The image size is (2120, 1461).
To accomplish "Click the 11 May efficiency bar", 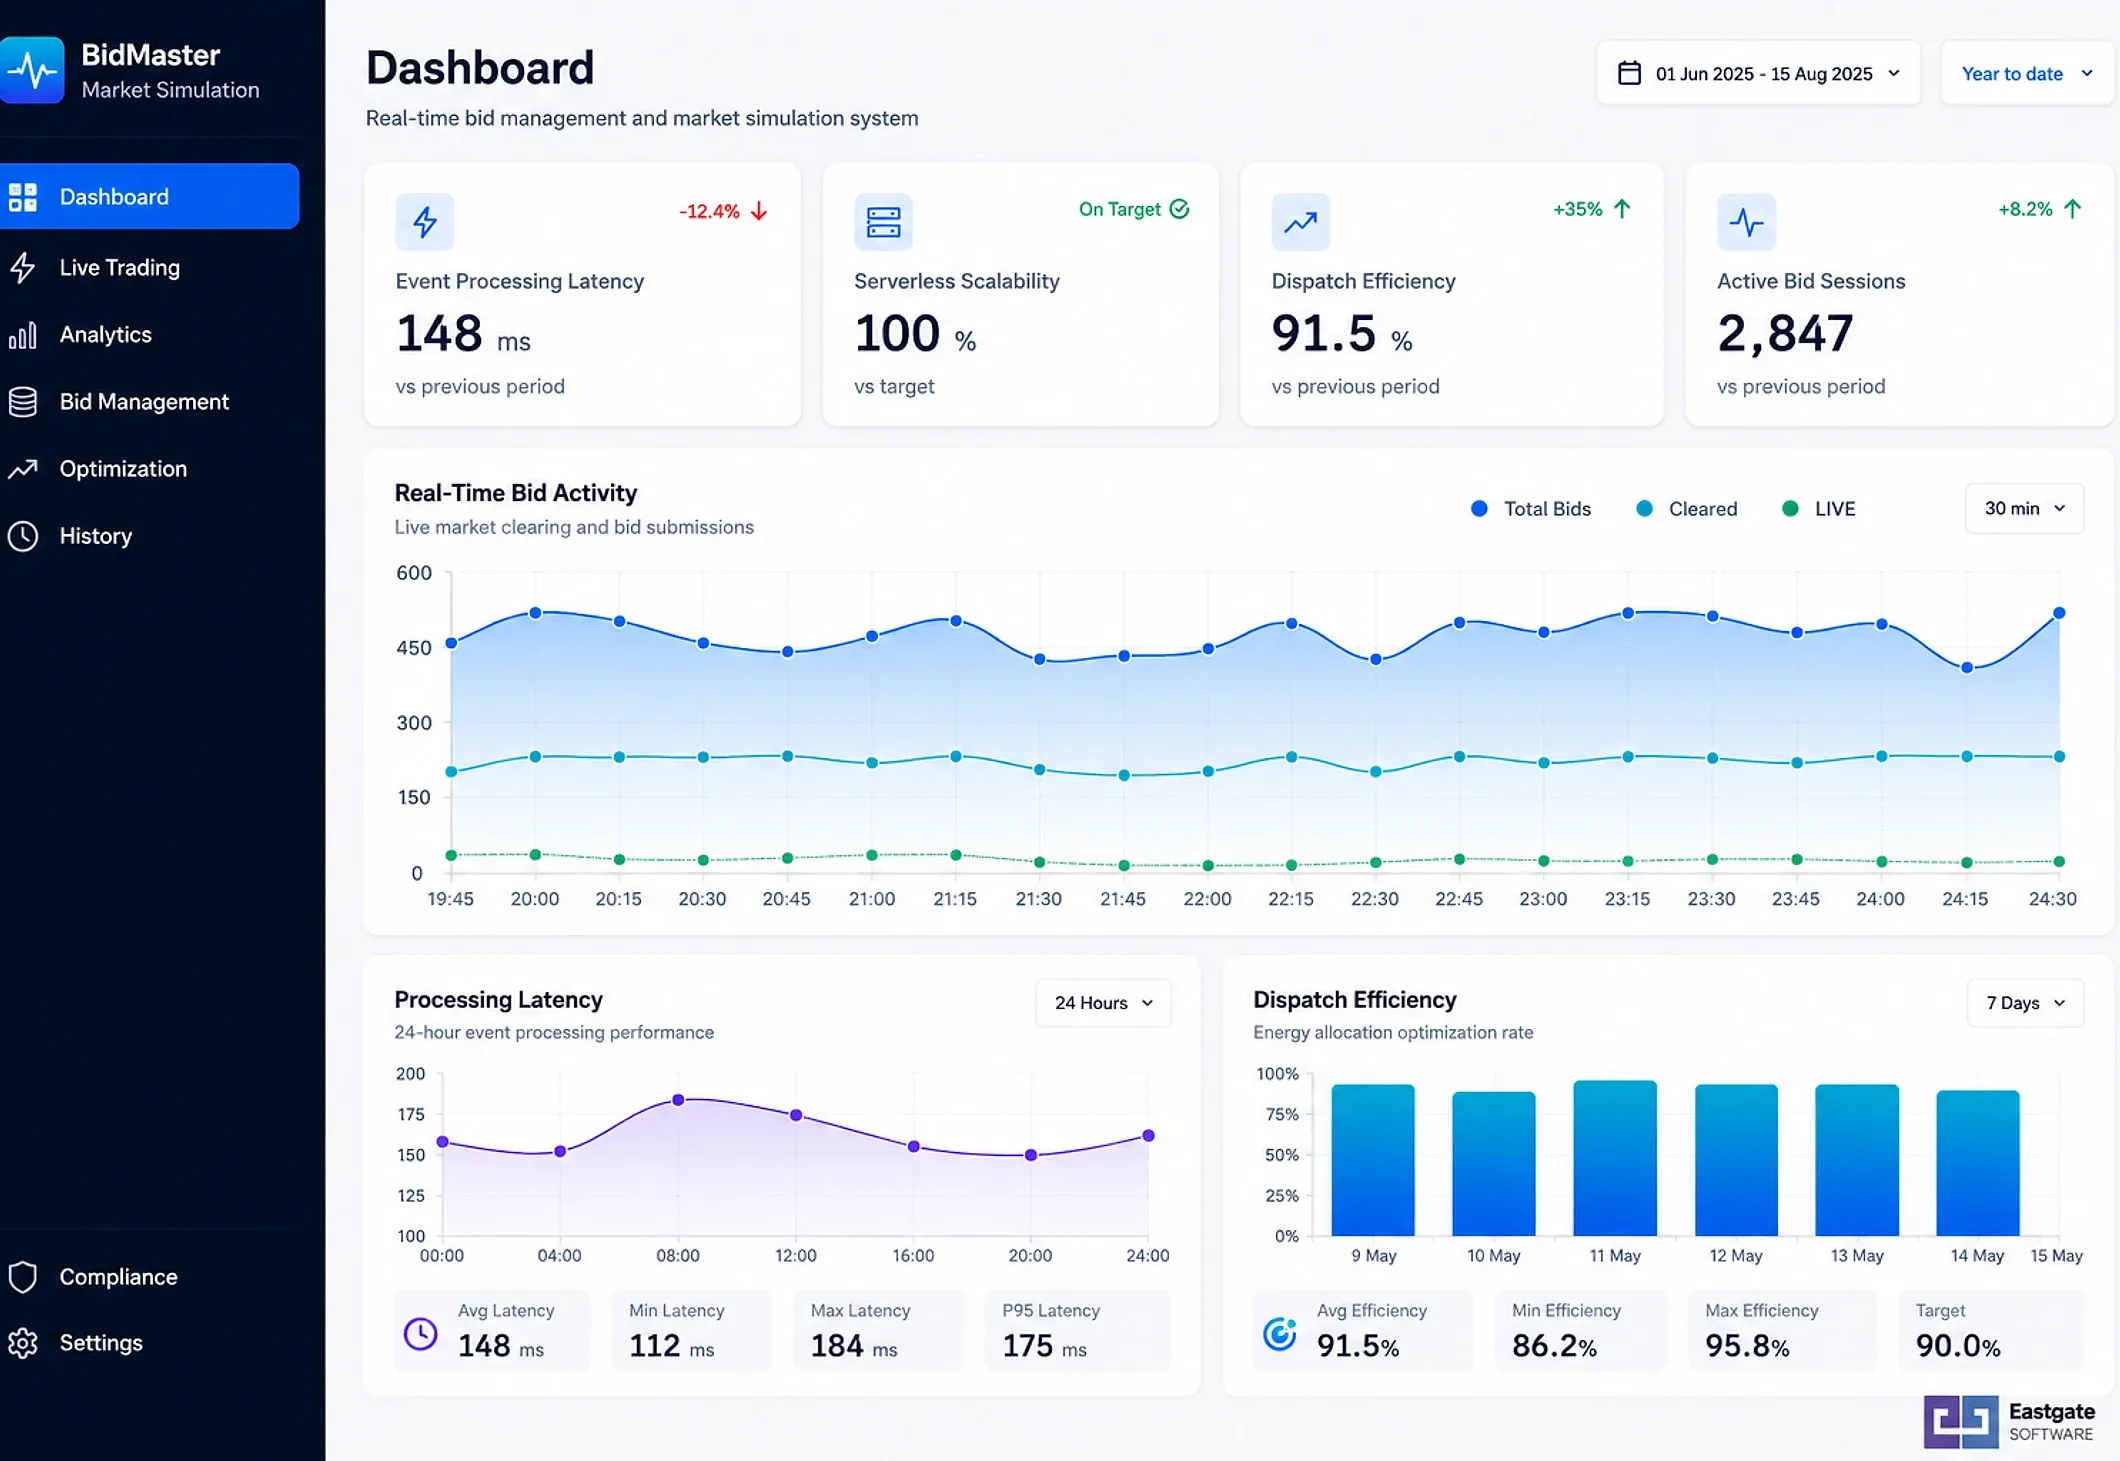I will click(1615, 1158).
